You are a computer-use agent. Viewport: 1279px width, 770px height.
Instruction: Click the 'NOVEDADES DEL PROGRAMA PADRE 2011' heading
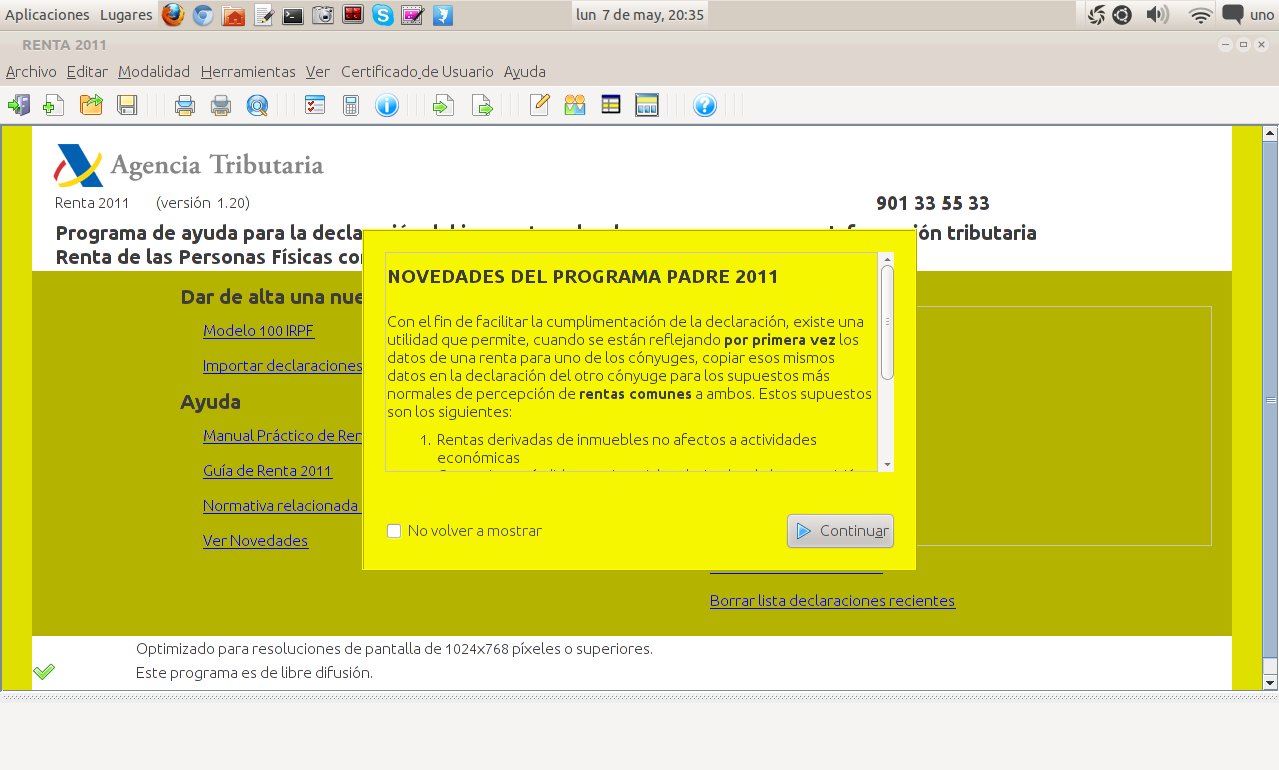583,277
